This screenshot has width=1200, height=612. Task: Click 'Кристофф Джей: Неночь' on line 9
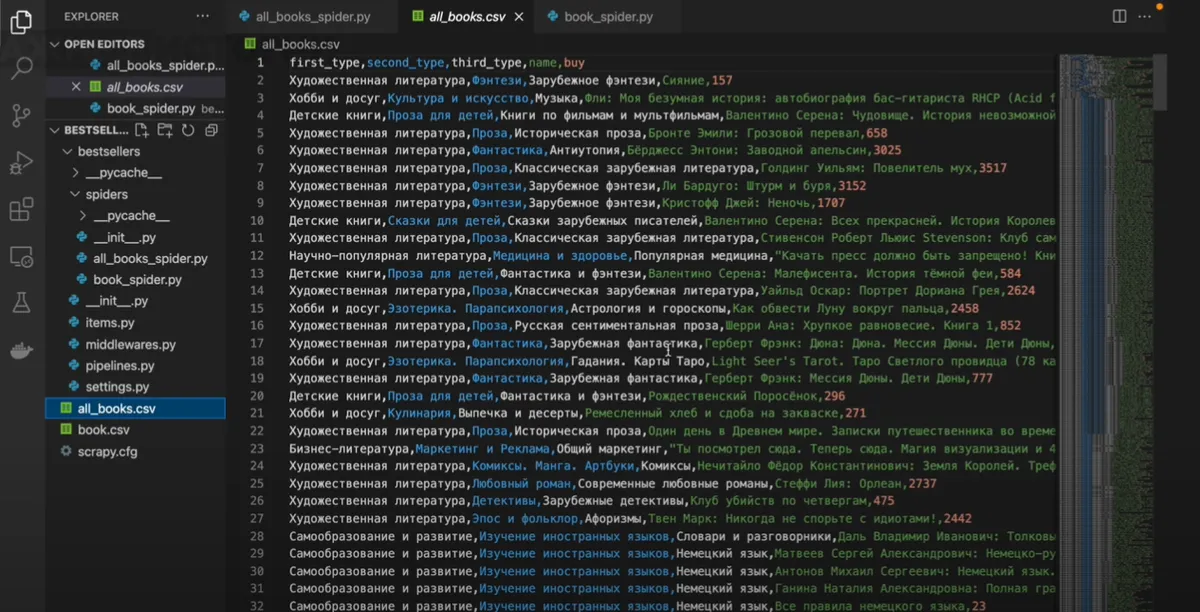pyautogui.click(x=735, y=203)
